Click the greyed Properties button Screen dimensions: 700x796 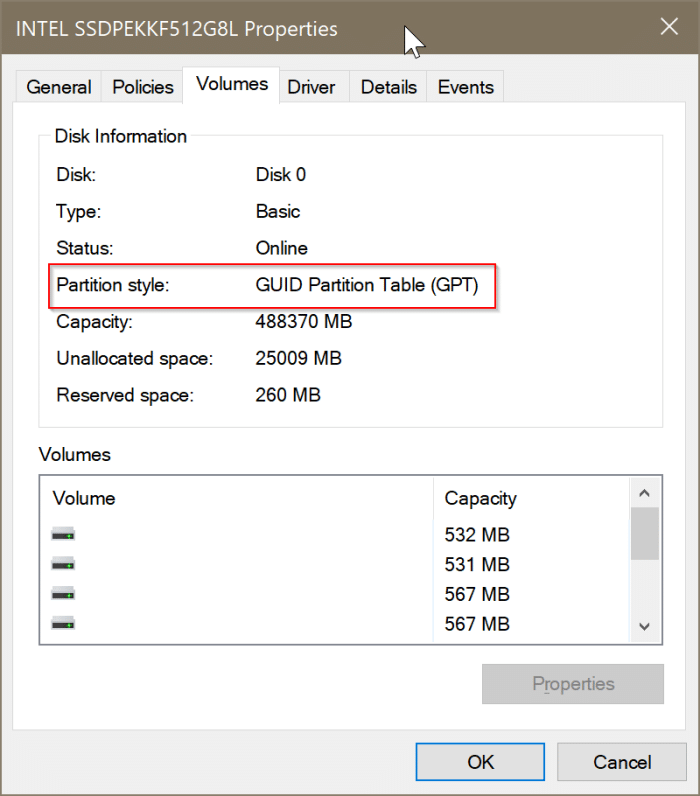tap(573, 684)
